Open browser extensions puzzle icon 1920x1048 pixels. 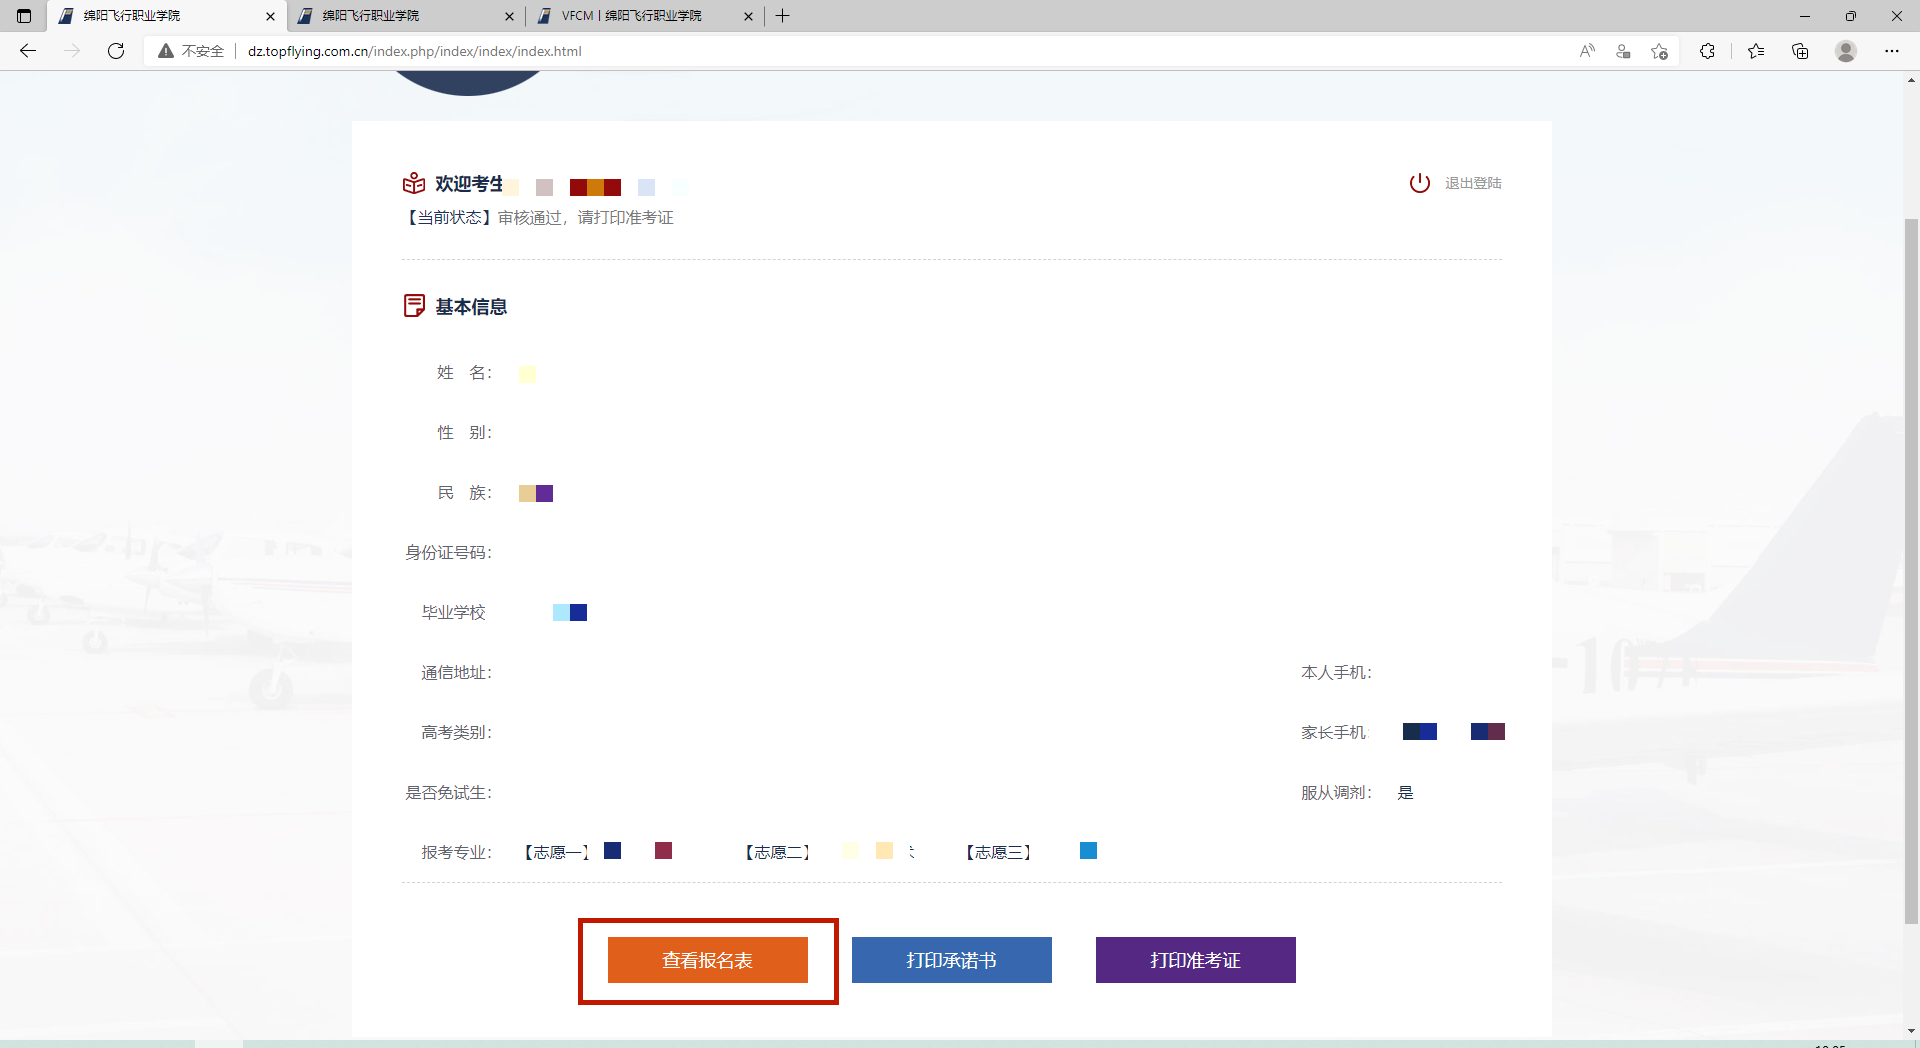(1707, 51)
